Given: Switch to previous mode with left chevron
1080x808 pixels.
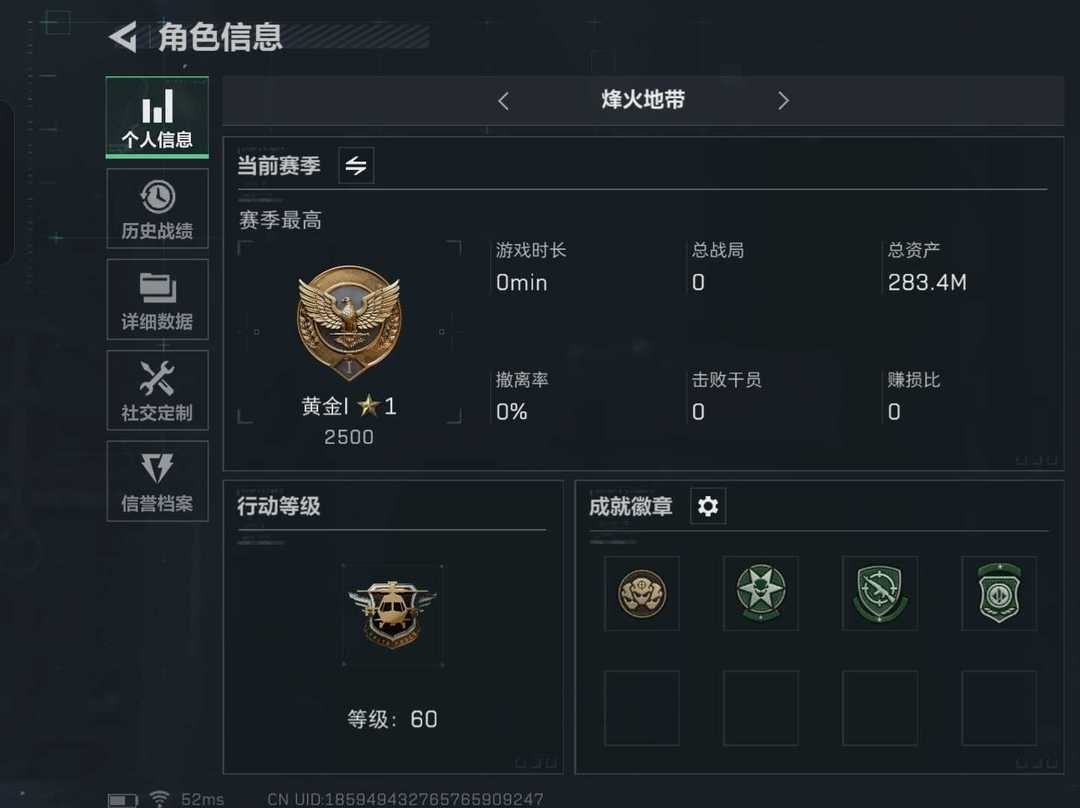Looking at the screenshot, I should click(503, 101).
